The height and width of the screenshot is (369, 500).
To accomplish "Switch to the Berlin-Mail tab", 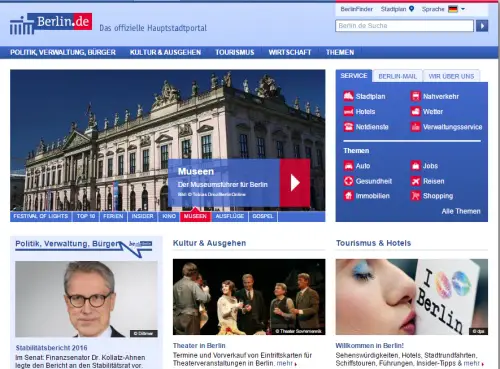I will (398, 76).
